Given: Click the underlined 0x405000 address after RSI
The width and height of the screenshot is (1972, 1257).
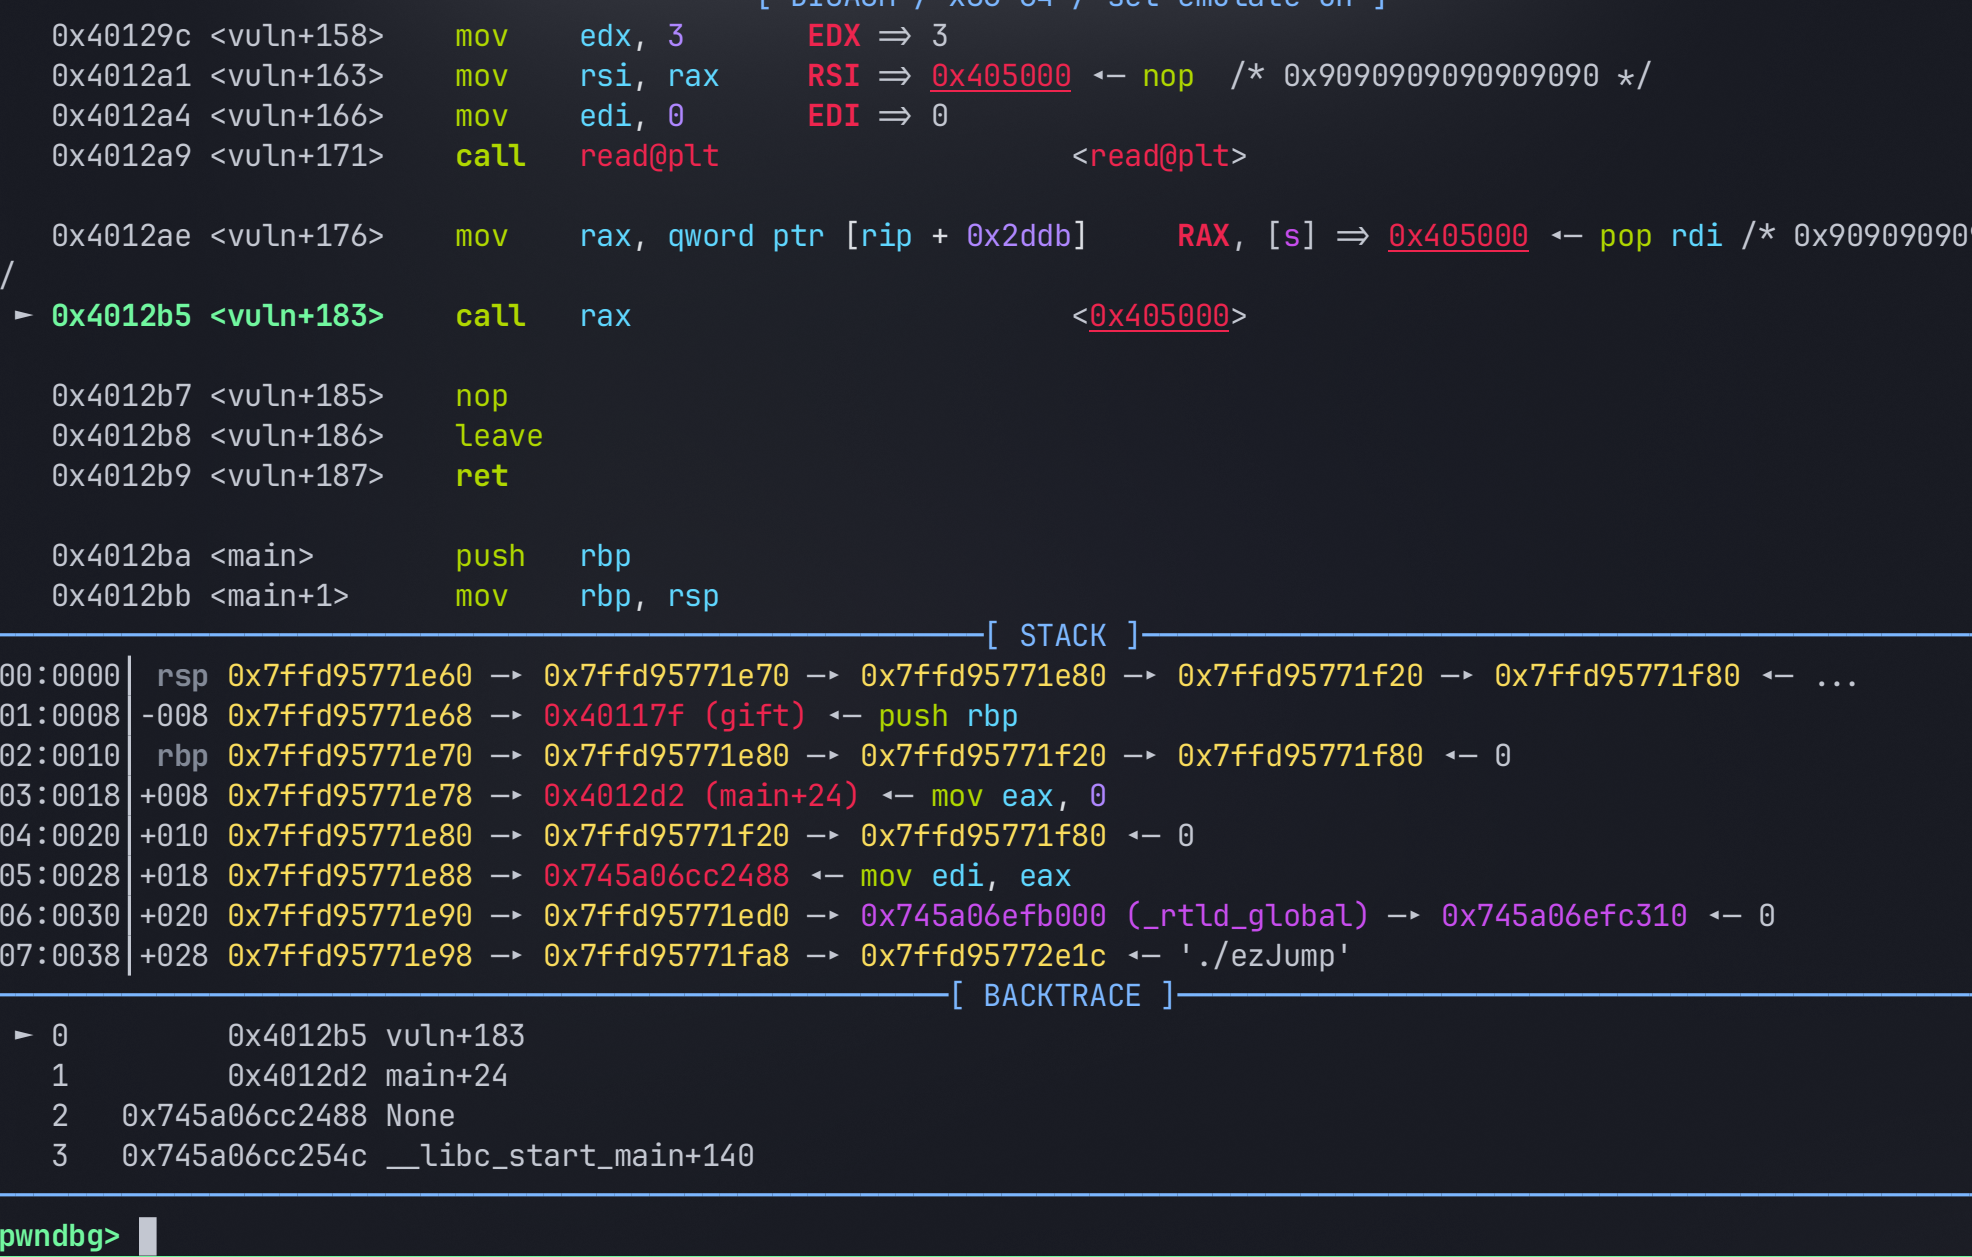Looking at the screenshot, I should tap(1000, 76).
